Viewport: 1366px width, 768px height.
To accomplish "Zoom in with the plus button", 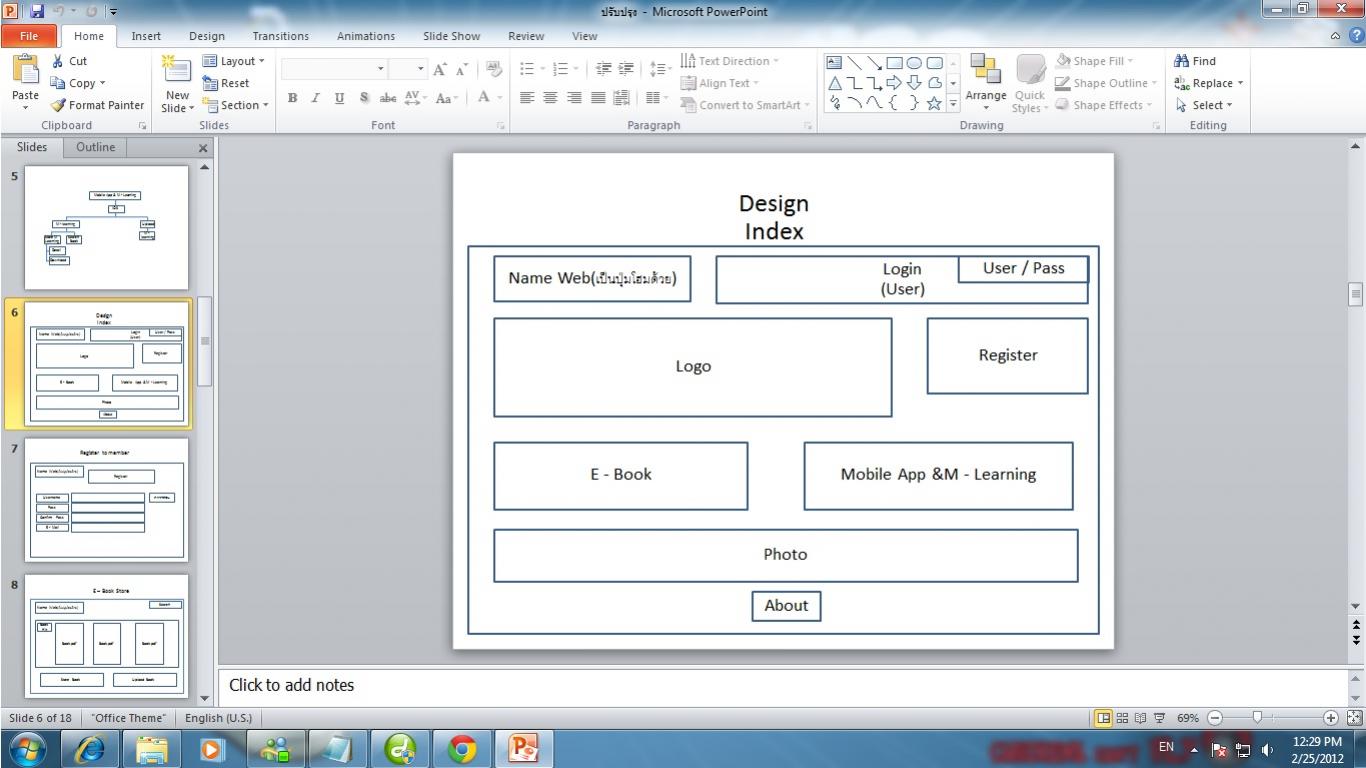I will [x=1331, y=718].
